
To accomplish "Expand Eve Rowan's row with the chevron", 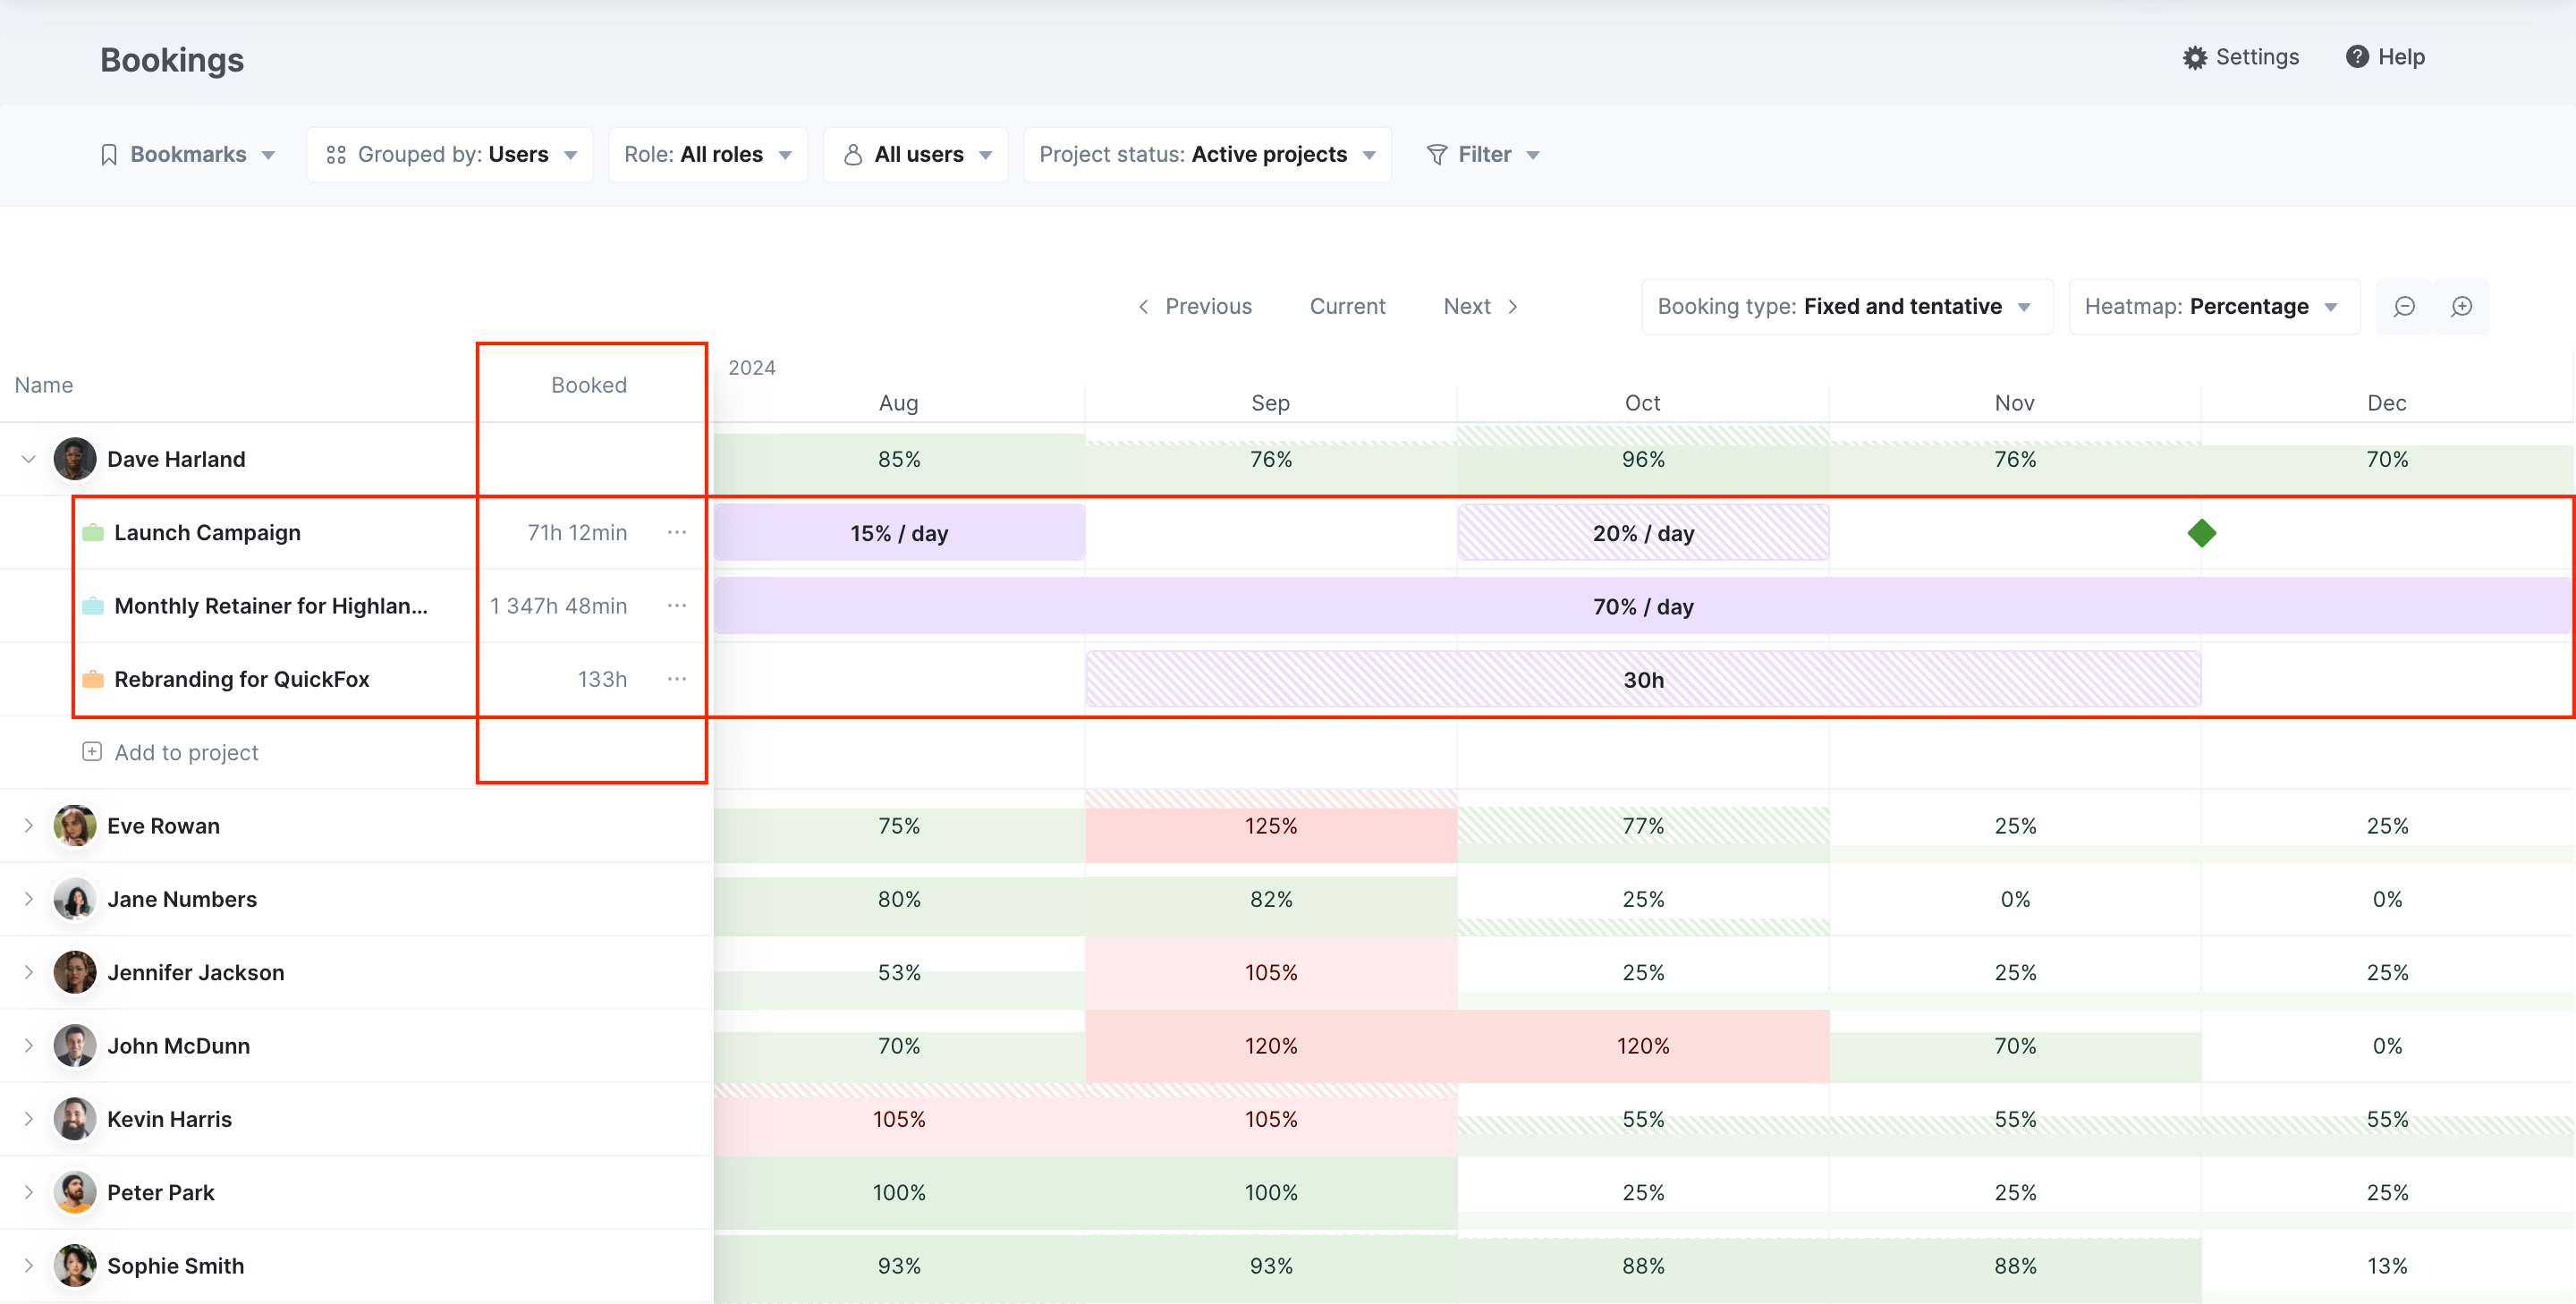I will point(27,825).
